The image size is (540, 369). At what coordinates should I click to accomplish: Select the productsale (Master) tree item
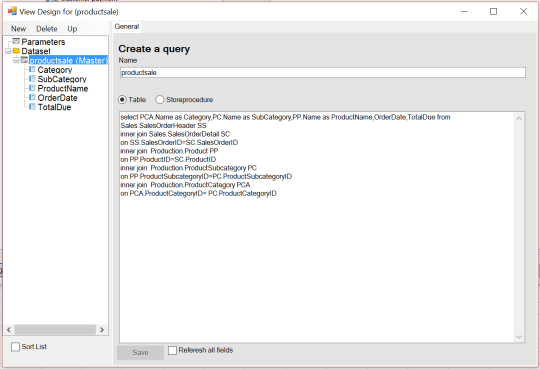coord(68,60)
